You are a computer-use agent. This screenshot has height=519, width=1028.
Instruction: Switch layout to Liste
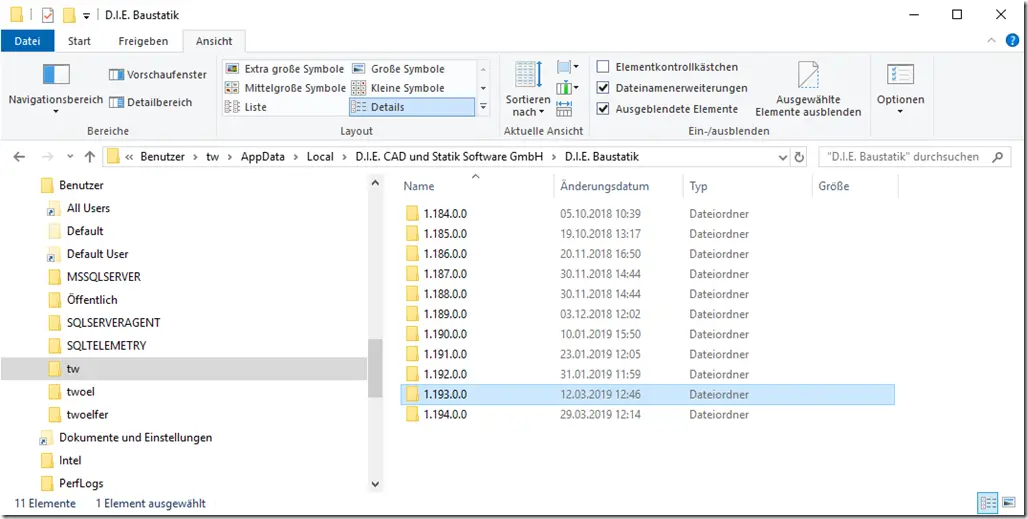point(246,107)
